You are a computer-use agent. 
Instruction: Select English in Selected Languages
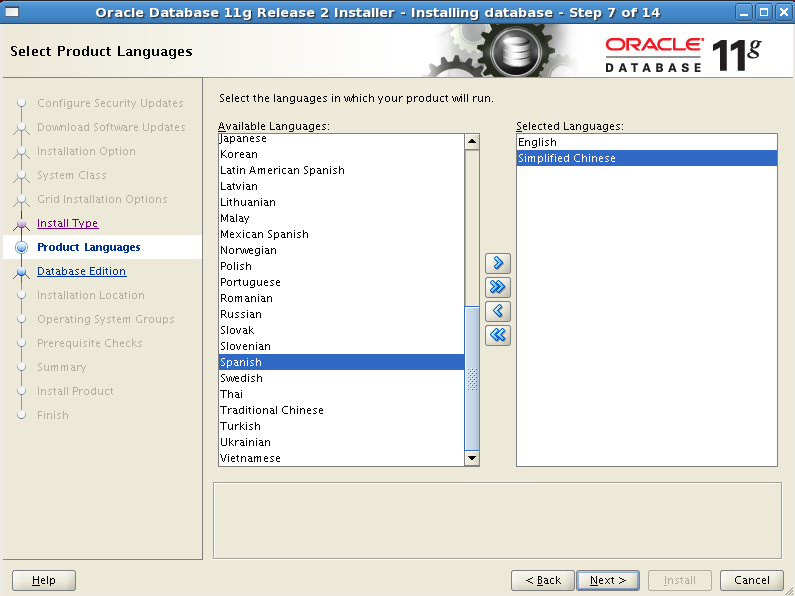646,142
